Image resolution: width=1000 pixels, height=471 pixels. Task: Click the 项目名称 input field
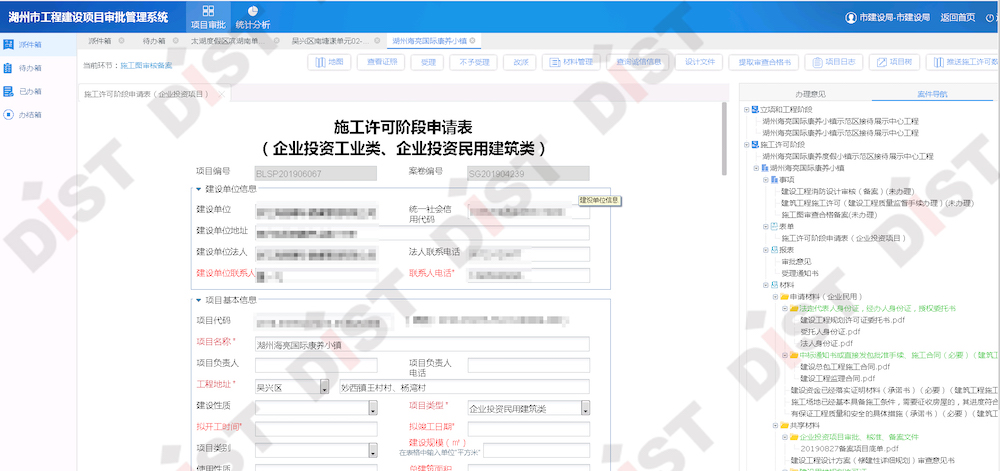[421, 344]
